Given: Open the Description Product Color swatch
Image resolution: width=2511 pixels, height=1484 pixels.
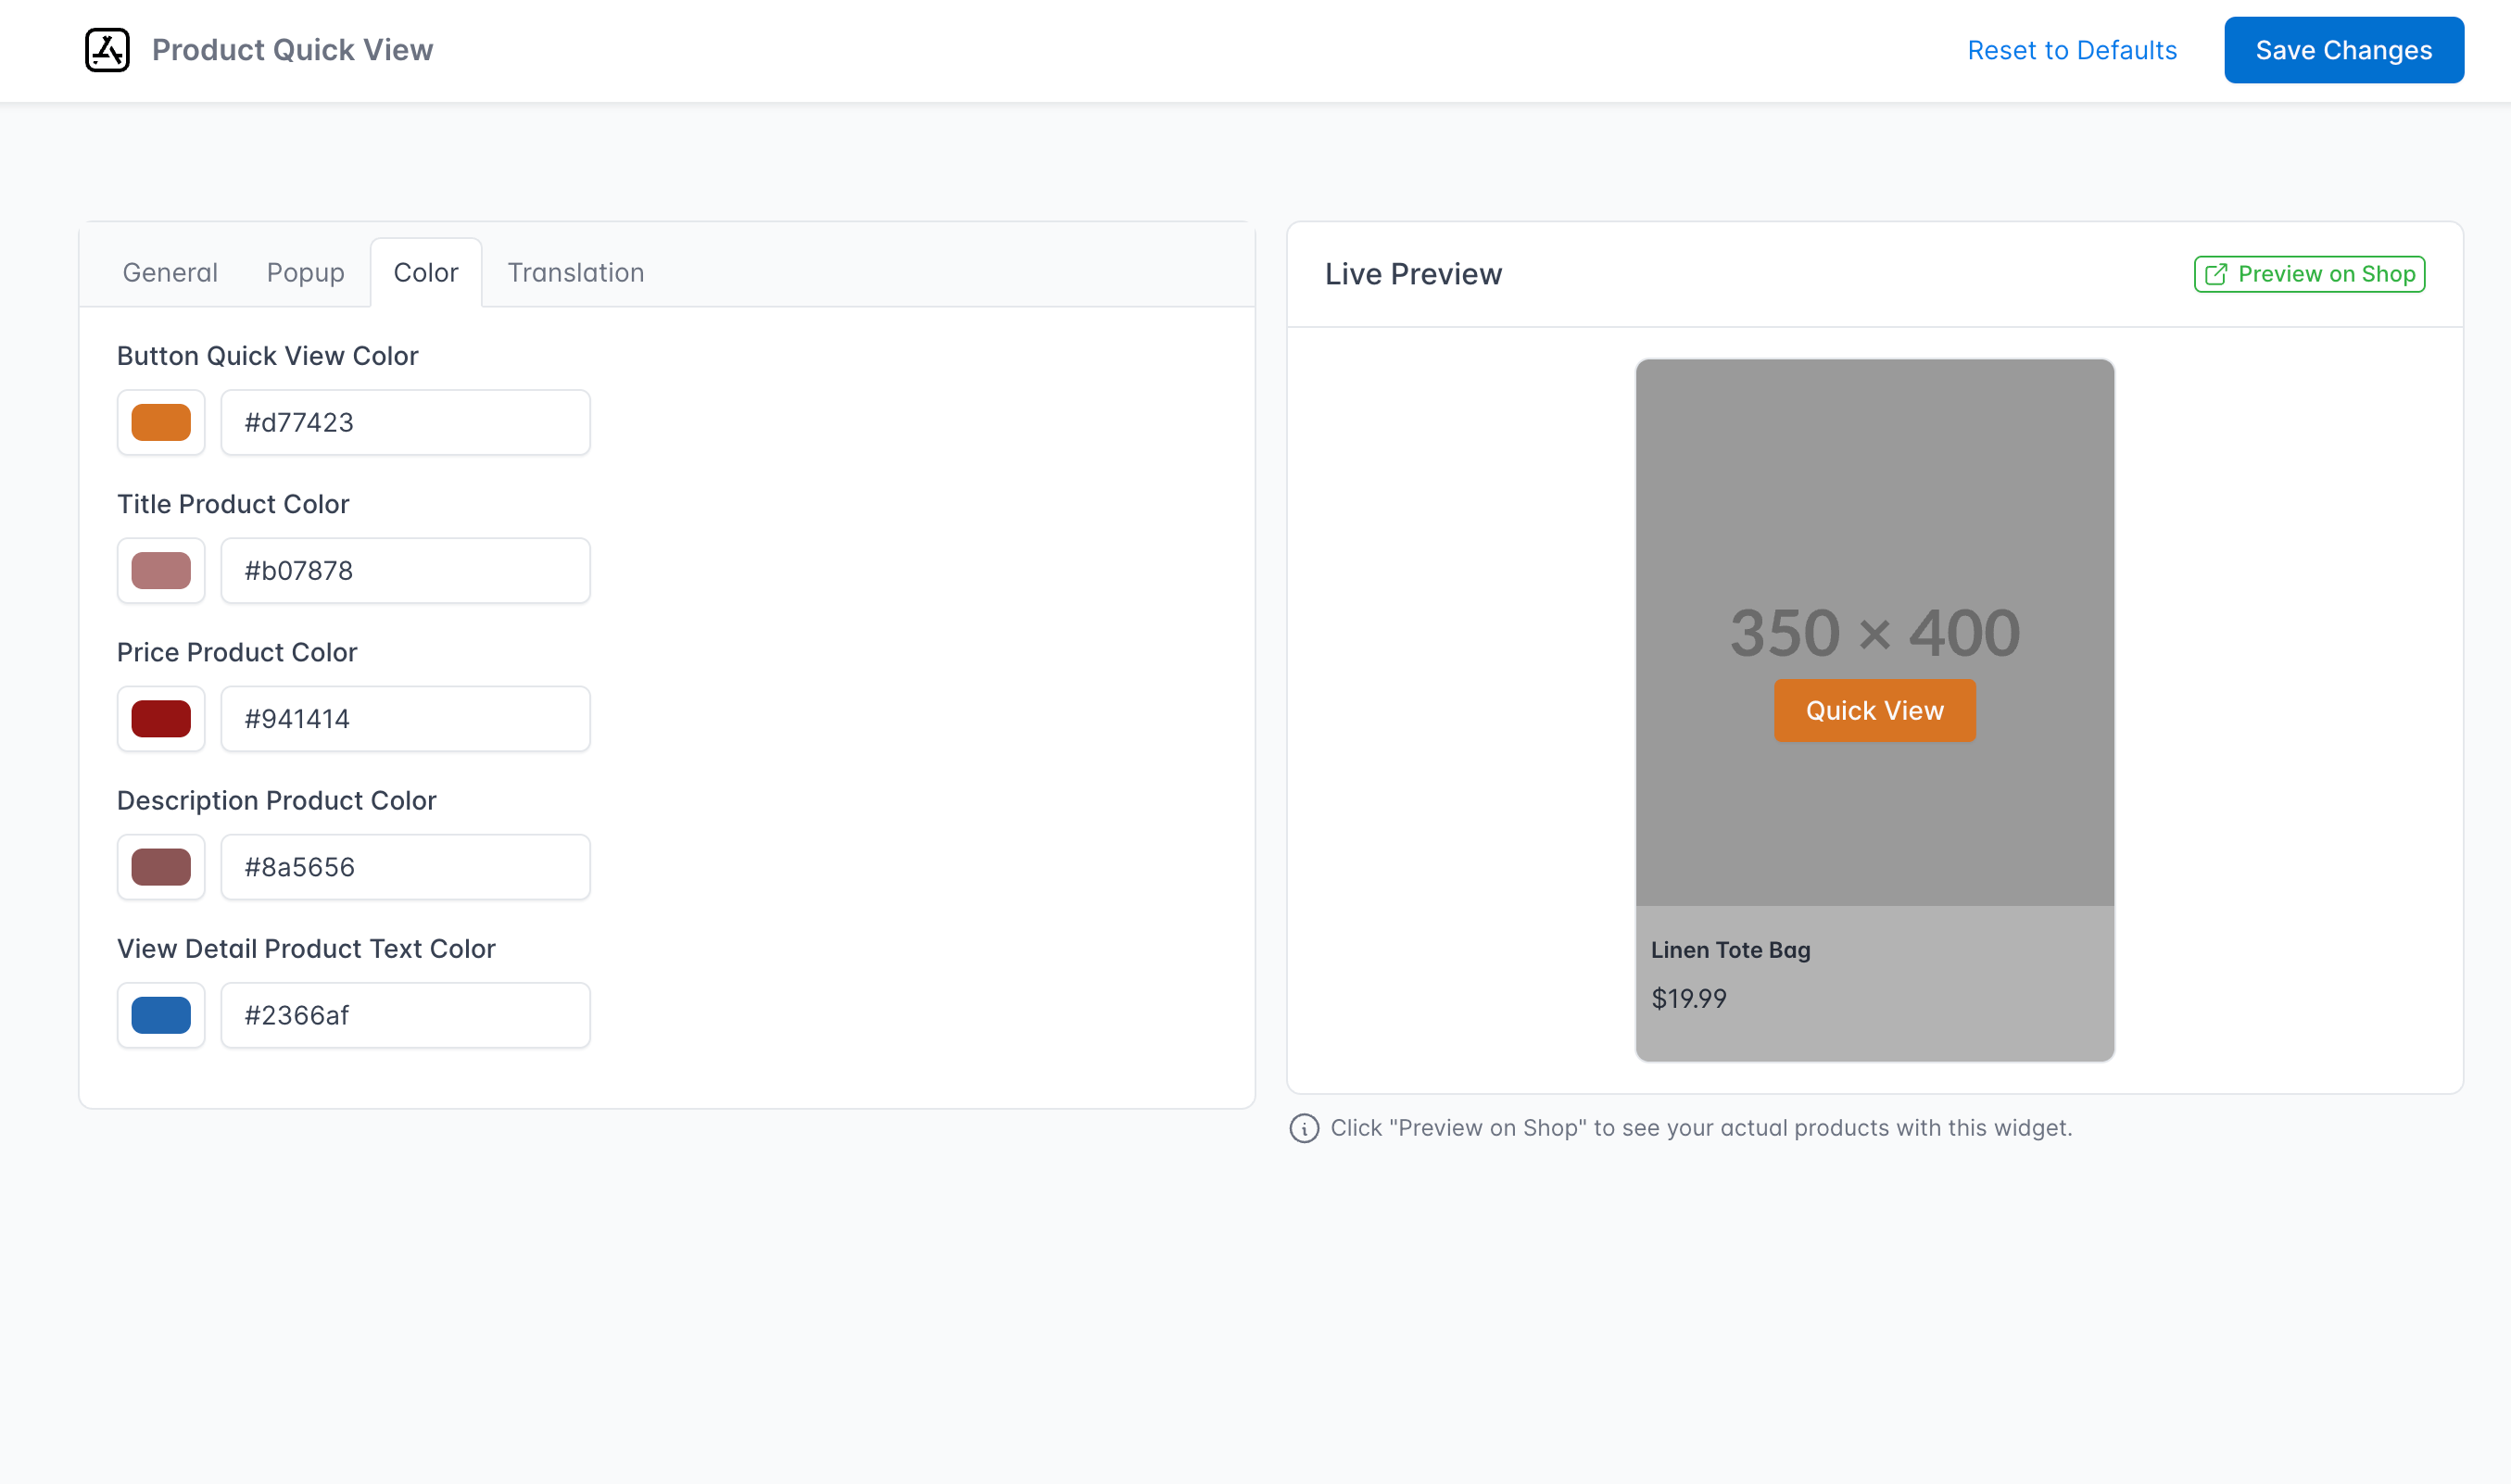Looking at the screenshot, I should pyautogui.click(x=161, y=867).
